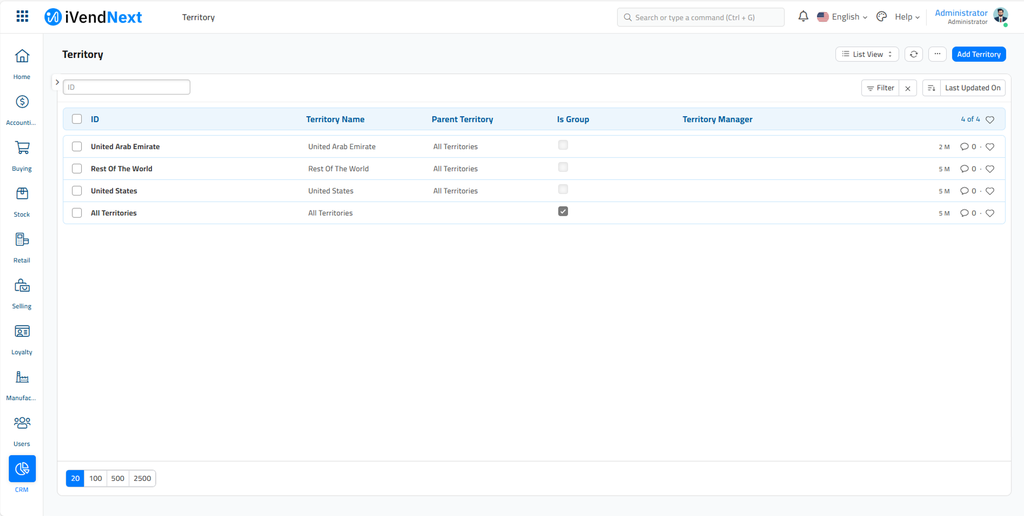Open the three-dots more menu
Viewport: 1024px width, 516px height.
pyautogui.click(x=937, y=54)
